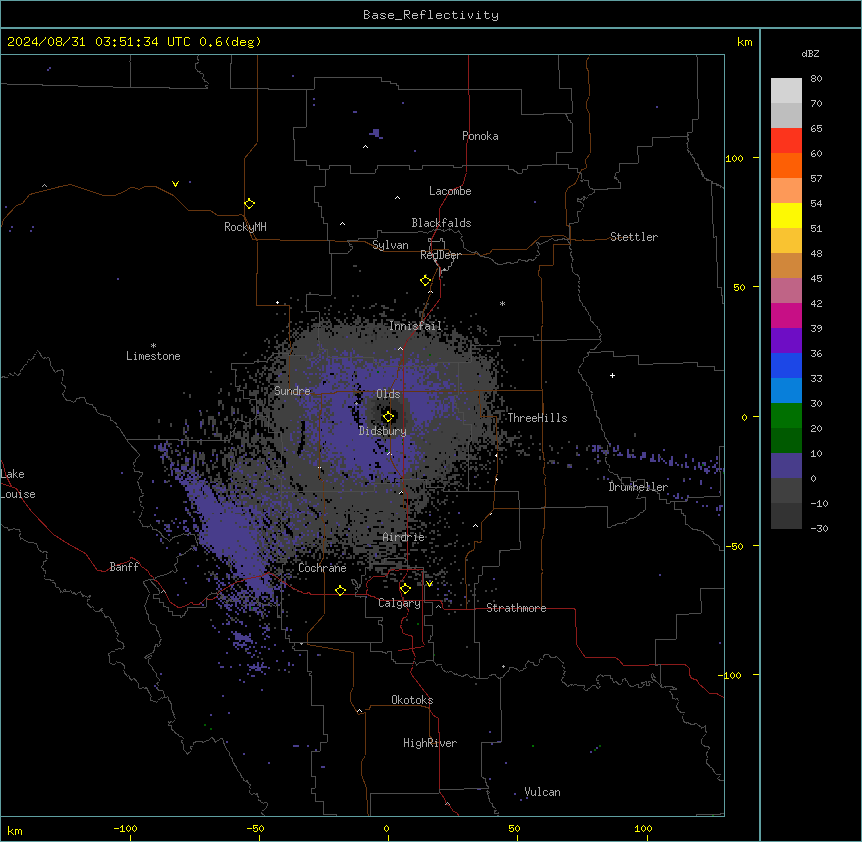This screenshot has height=842, width=862.
Task: Click the RedDeer city label
Action: point(440,255)
